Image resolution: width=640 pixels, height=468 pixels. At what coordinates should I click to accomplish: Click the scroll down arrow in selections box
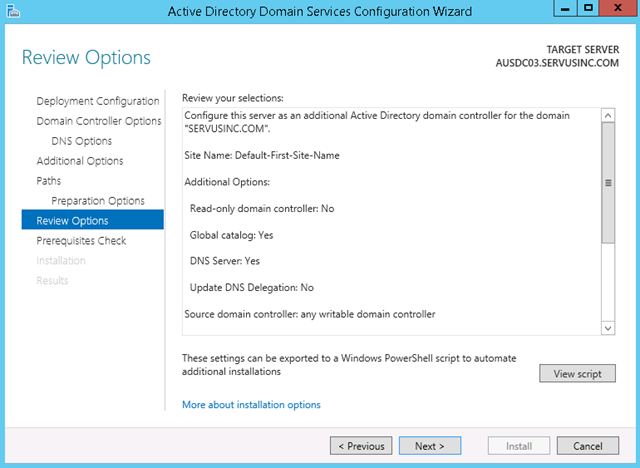608,328
